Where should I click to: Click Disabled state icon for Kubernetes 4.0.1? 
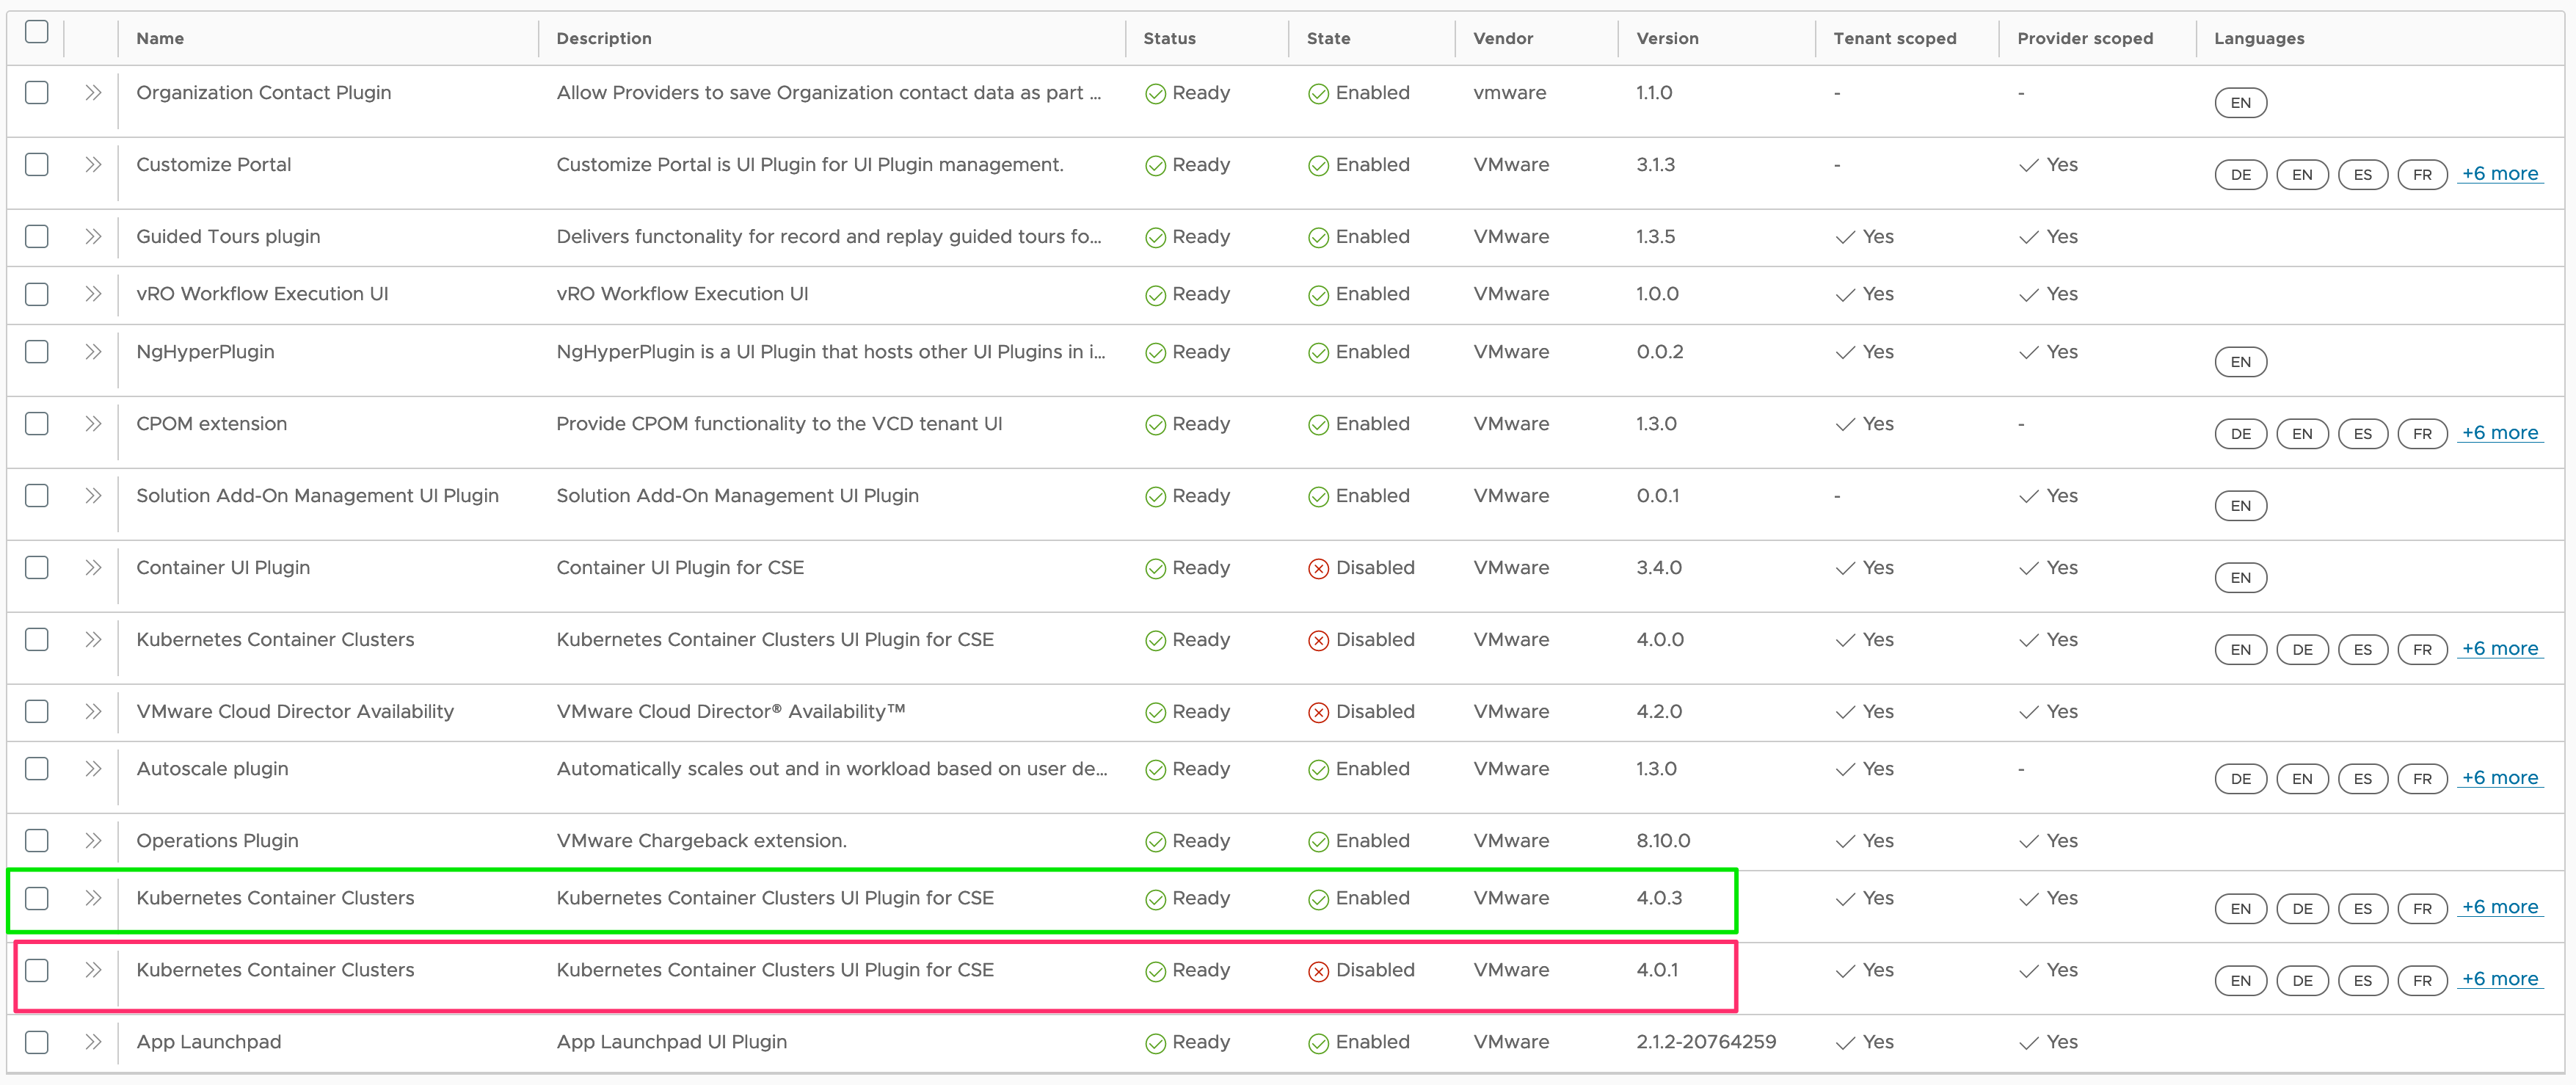pyautogui.click(x=1318, y=972)
